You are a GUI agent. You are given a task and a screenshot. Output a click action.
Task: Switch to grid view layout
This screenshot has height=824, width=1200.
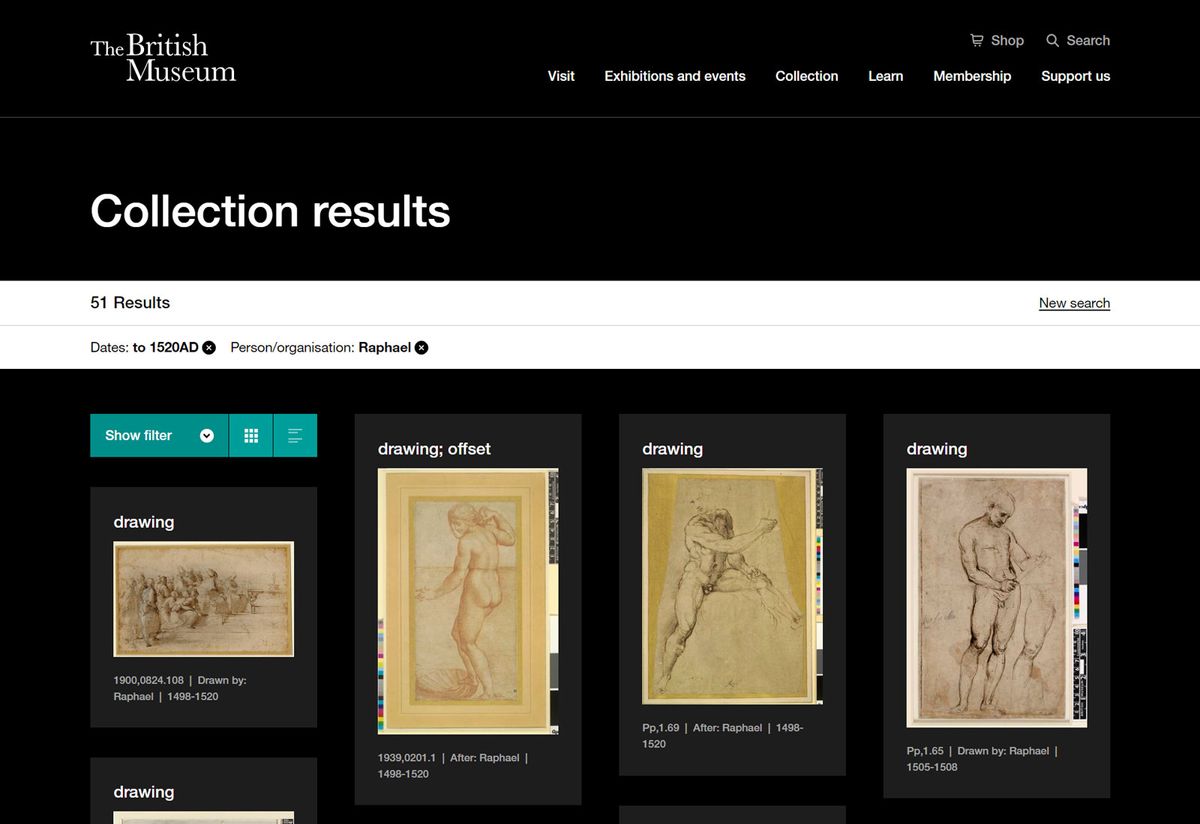(251, 435)
